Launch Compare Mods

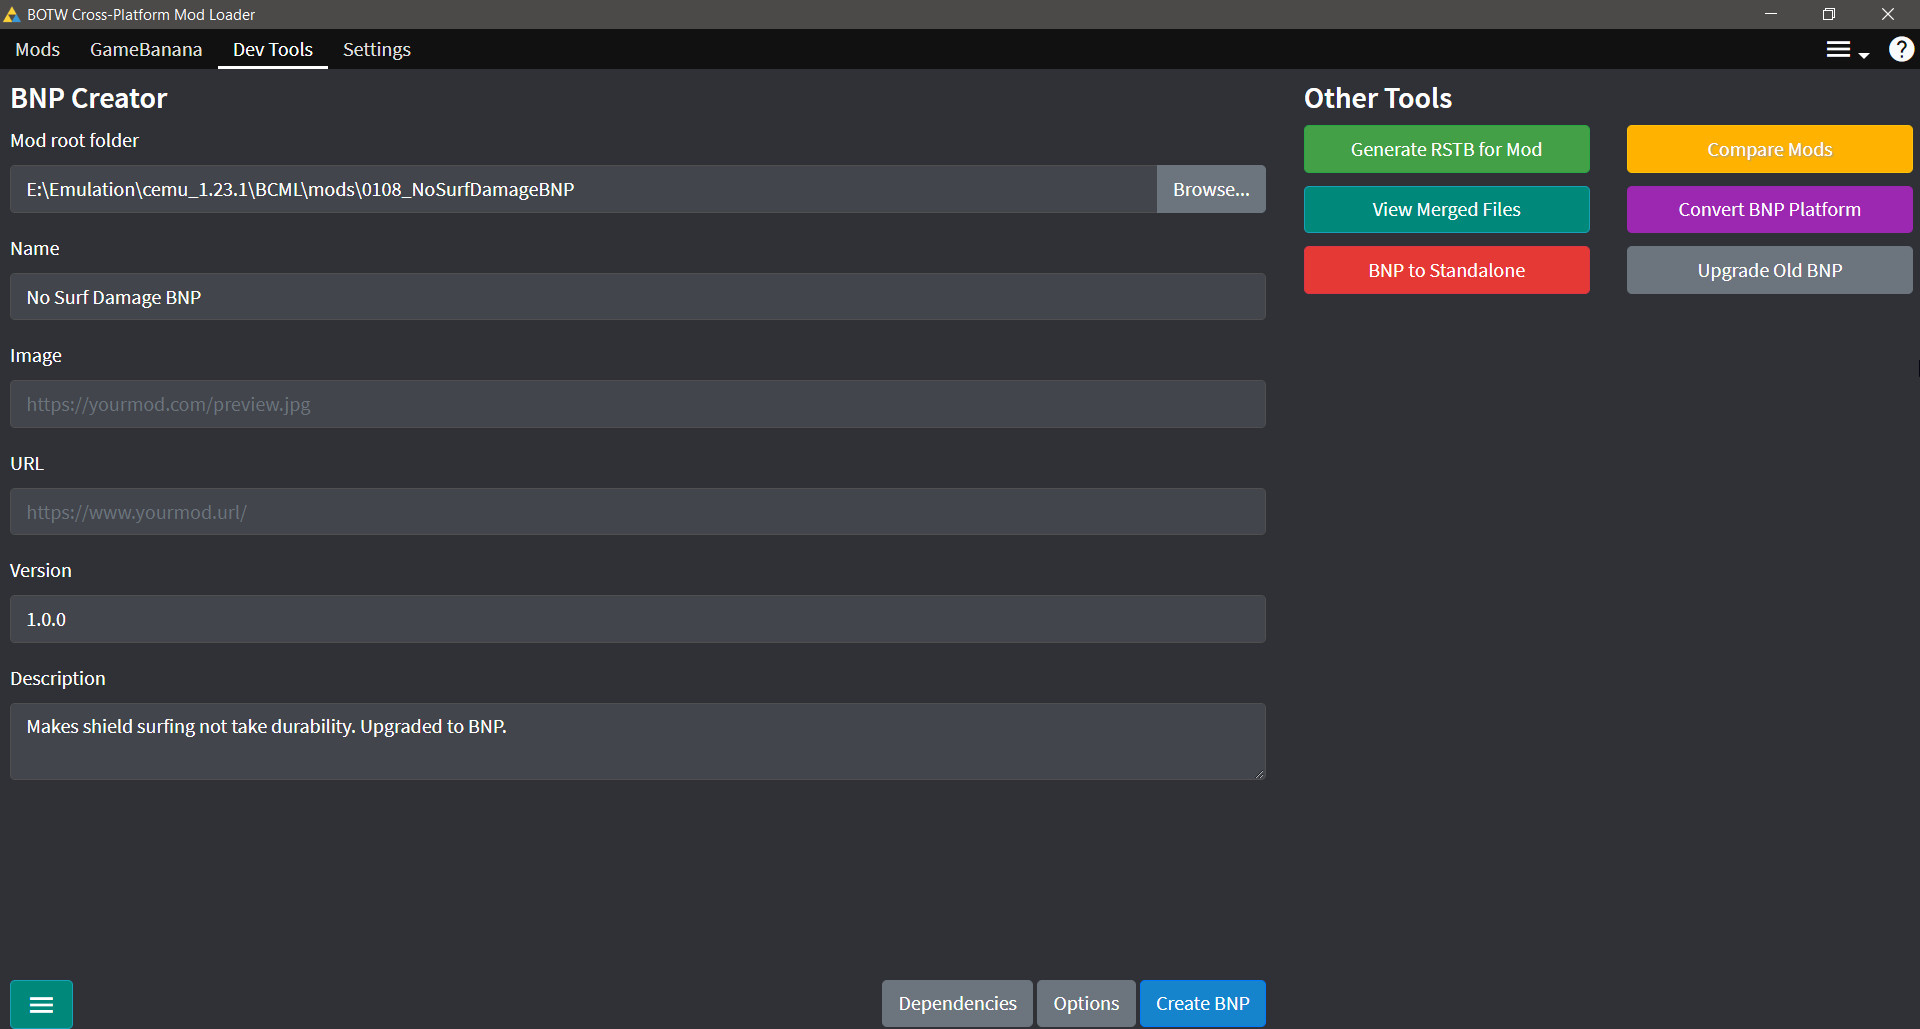(1769, 148)
